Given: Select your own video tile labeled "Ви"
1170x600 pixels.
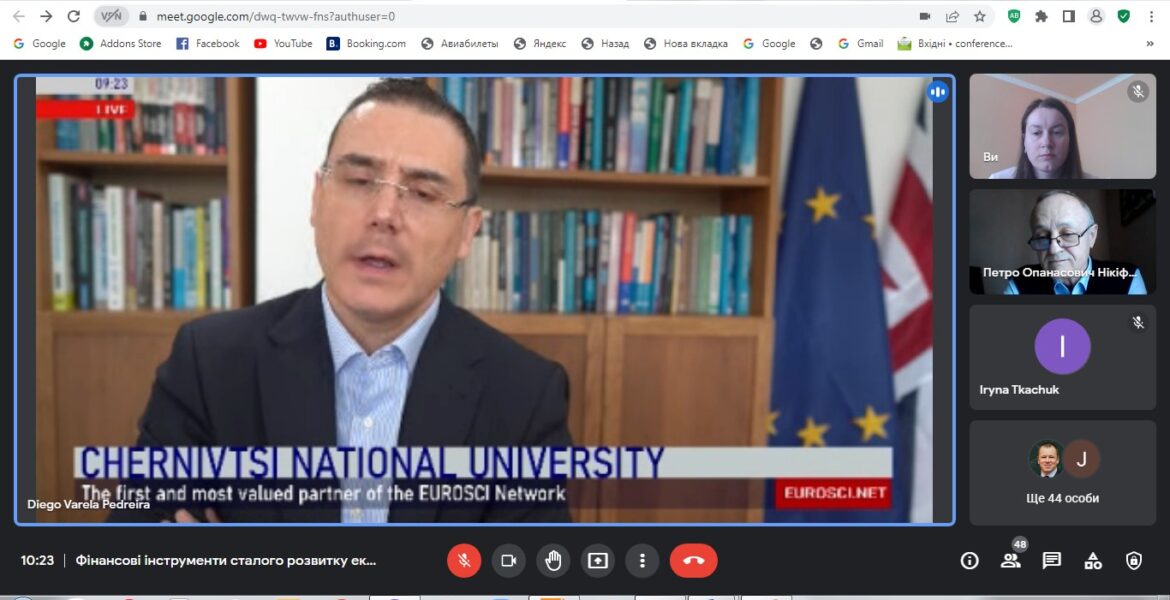Looking at the screenshot, I should [x=1063, y=126].
